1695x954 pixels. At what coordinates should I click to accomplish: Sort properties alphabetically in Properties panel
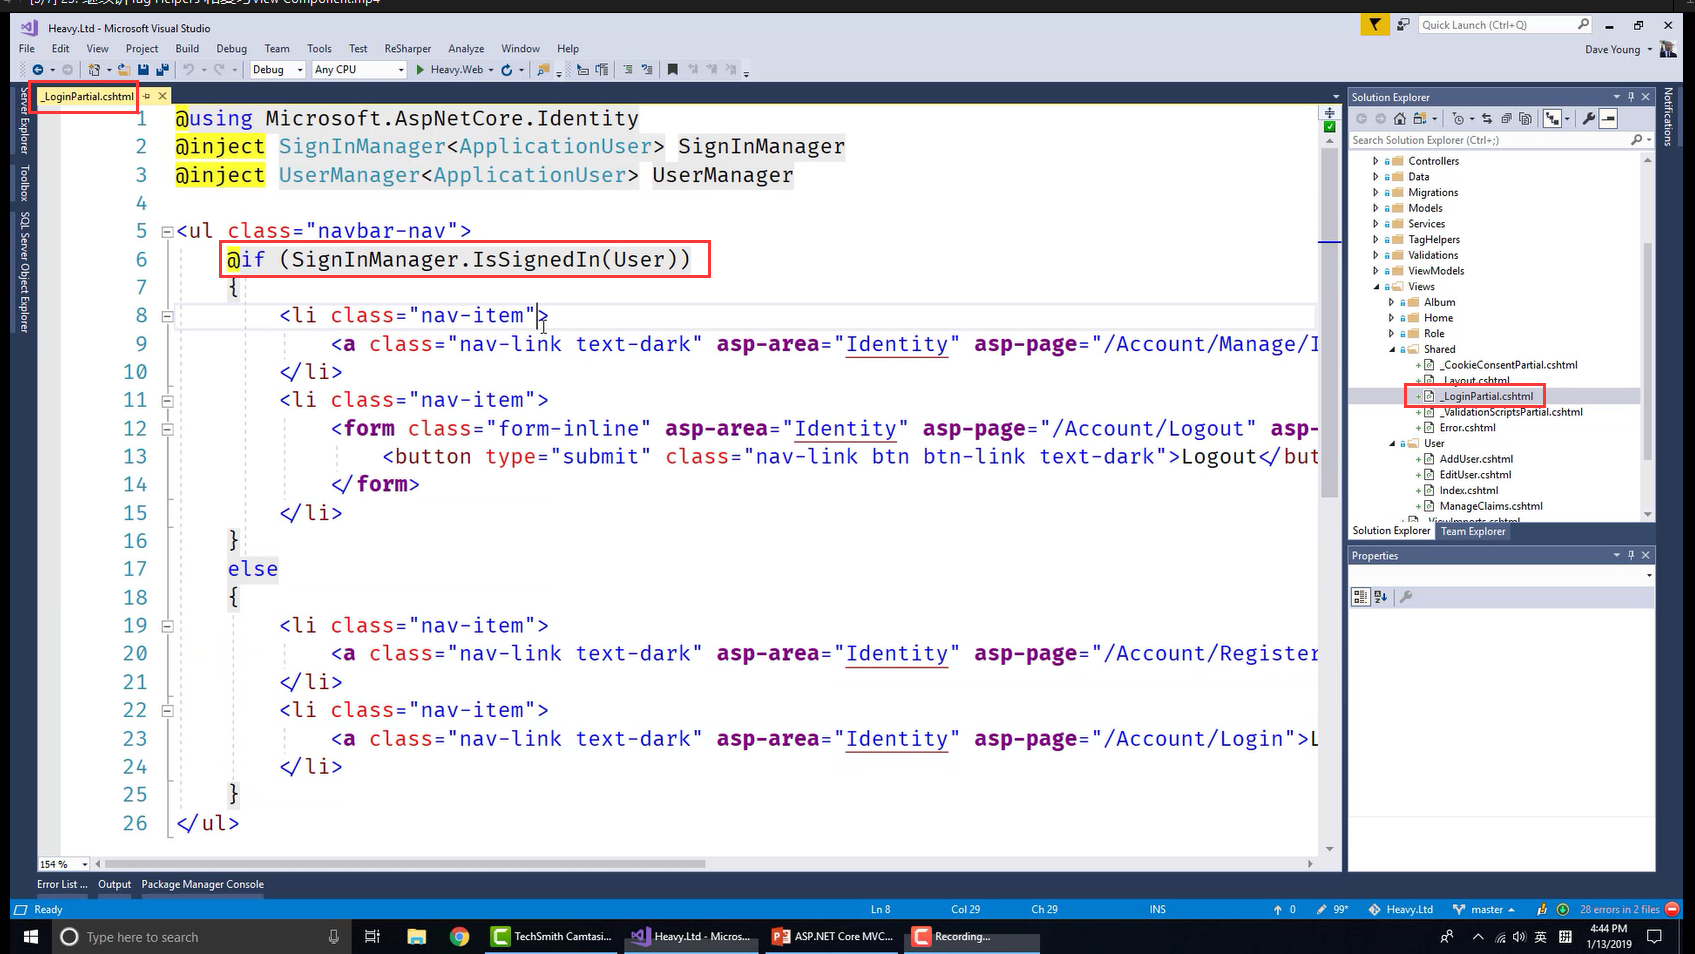1381,597
